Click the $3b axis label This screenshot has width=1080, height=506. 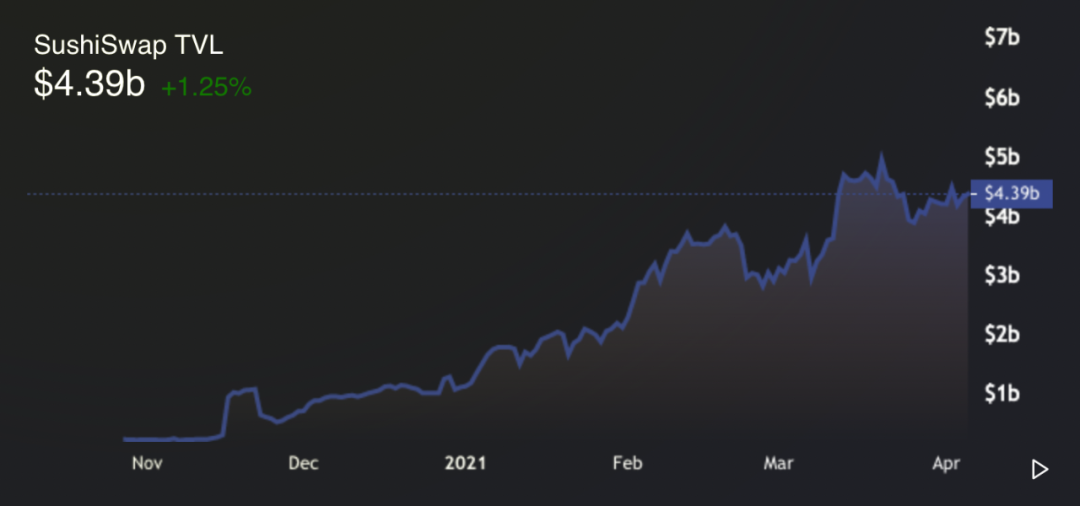coord(1002,275)
